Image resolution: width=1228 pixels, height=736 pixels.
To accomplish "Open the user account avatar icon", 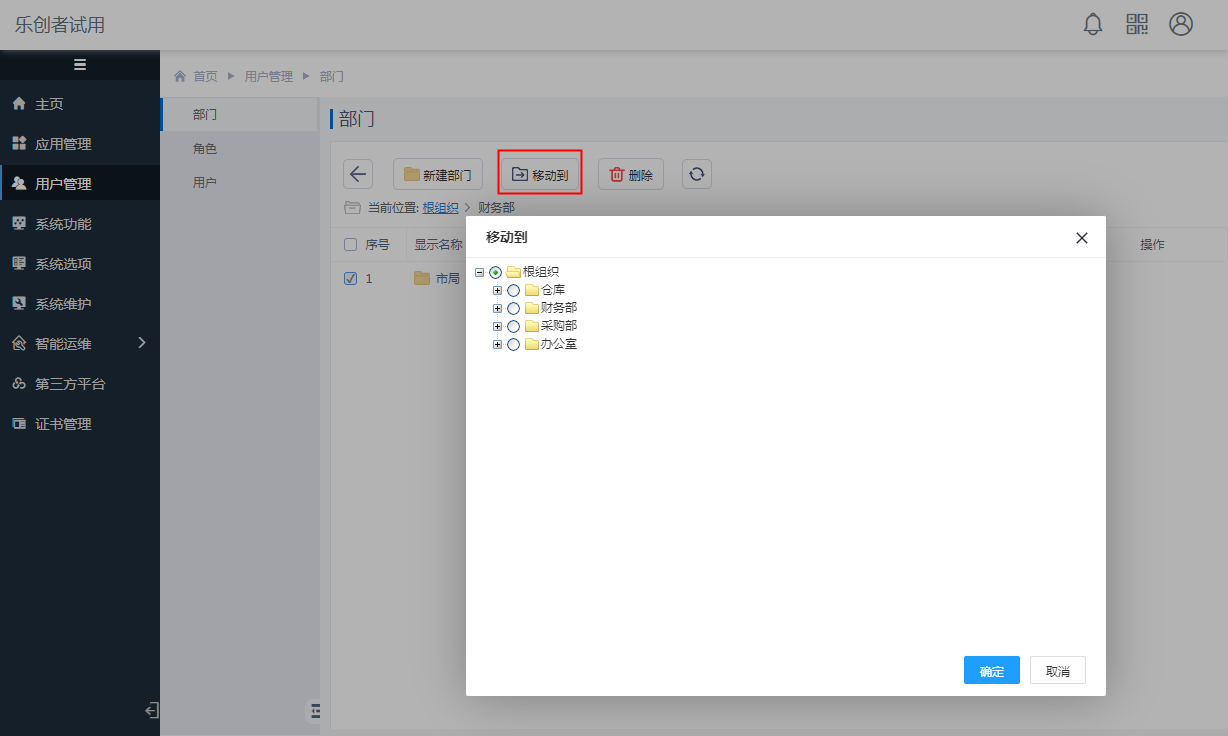I will pyautogui.click(x=1181, y=24).
